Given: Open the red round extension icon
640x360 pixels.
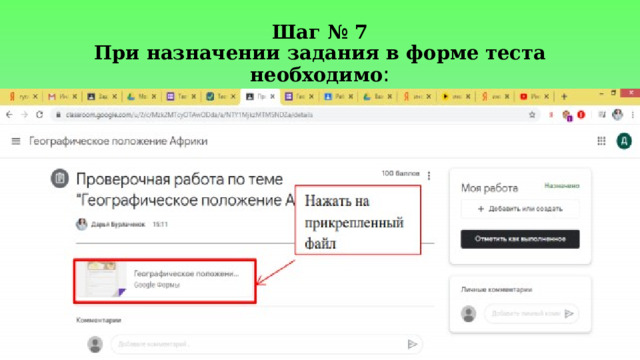Looking at the screenshot, I should pyautogui.click(x=581, y=115).
